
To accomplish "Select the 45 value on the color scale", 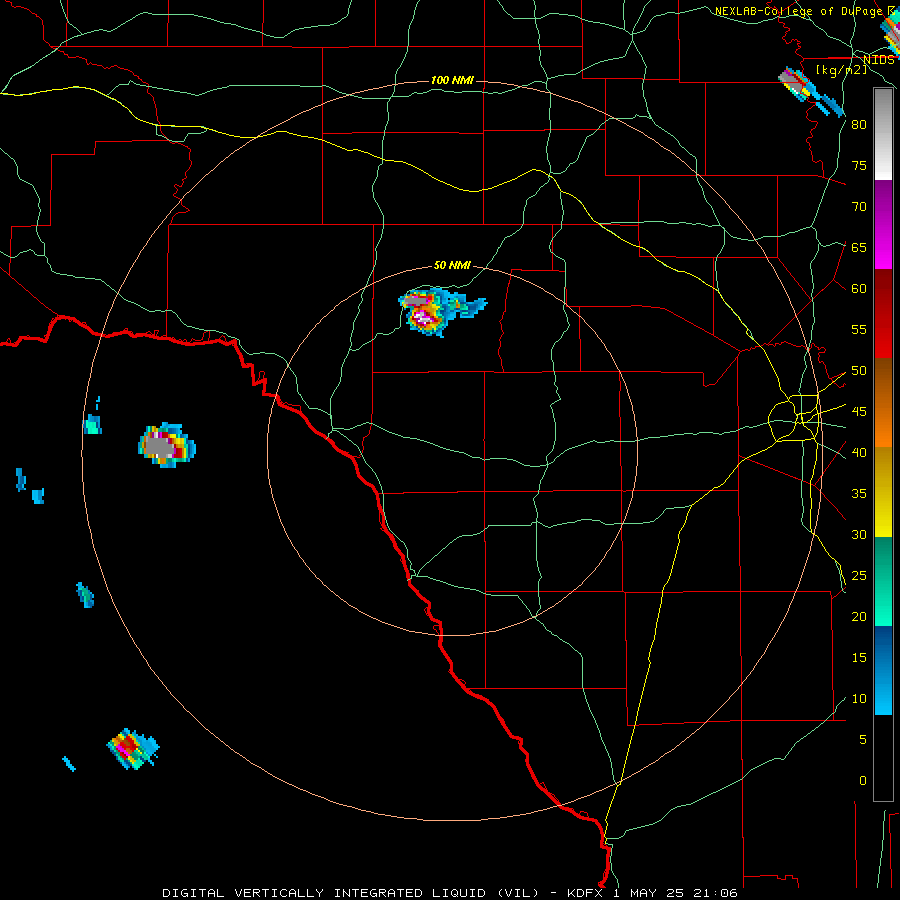I will (859, 412).
